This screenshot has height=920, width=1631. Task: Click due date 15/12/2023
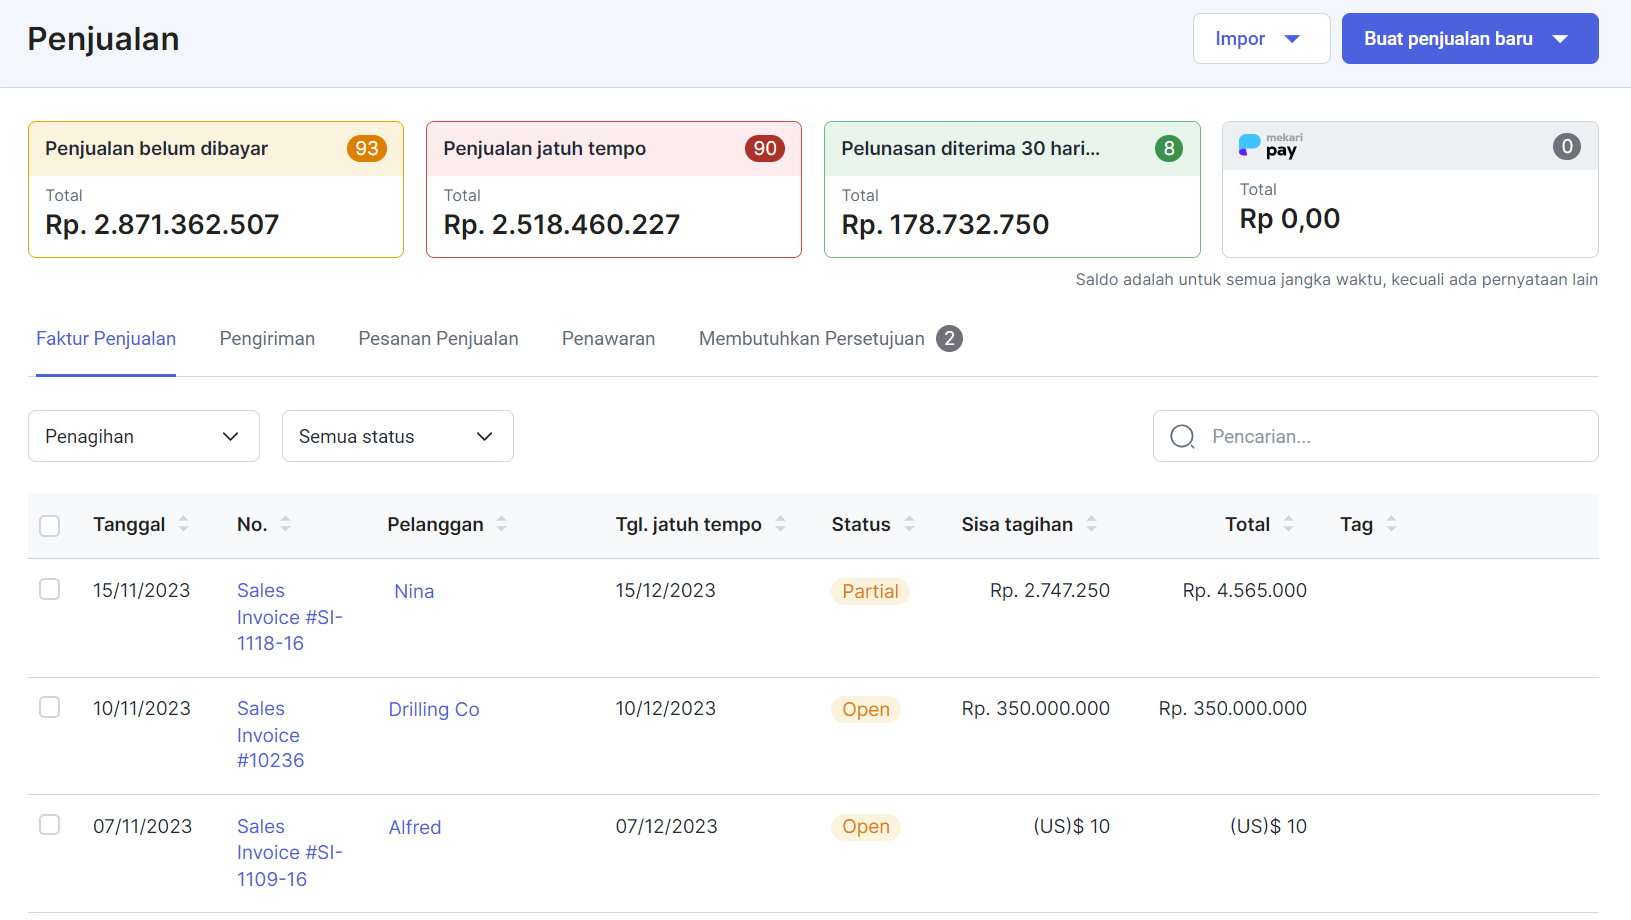666,590
